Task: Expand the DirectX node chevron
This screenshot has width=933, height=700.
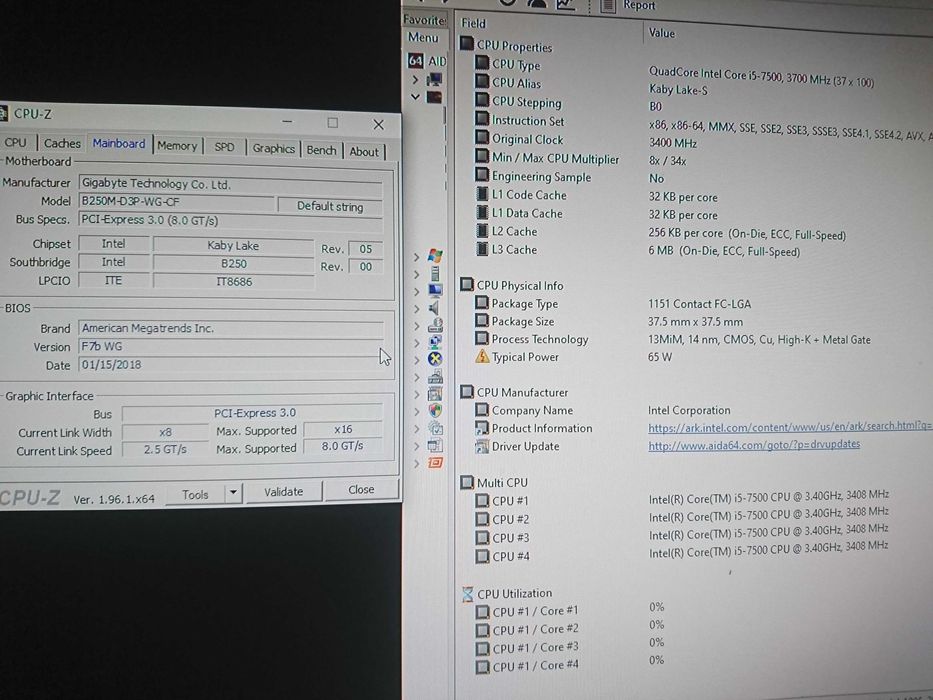Action: (x=417, y=360)
